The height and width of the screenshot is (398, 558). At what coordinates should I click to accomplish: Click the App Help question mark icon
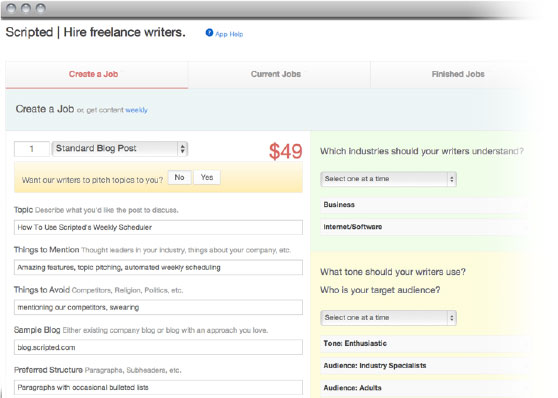[209, 33]
